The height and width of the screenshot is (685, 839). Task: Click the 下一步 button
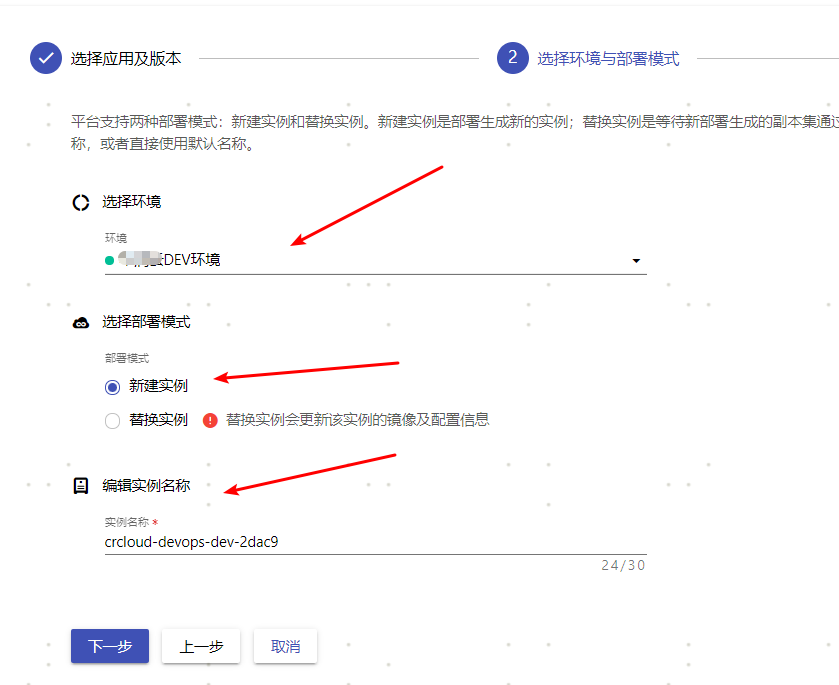pyautogui.click(x=110, y=646)
